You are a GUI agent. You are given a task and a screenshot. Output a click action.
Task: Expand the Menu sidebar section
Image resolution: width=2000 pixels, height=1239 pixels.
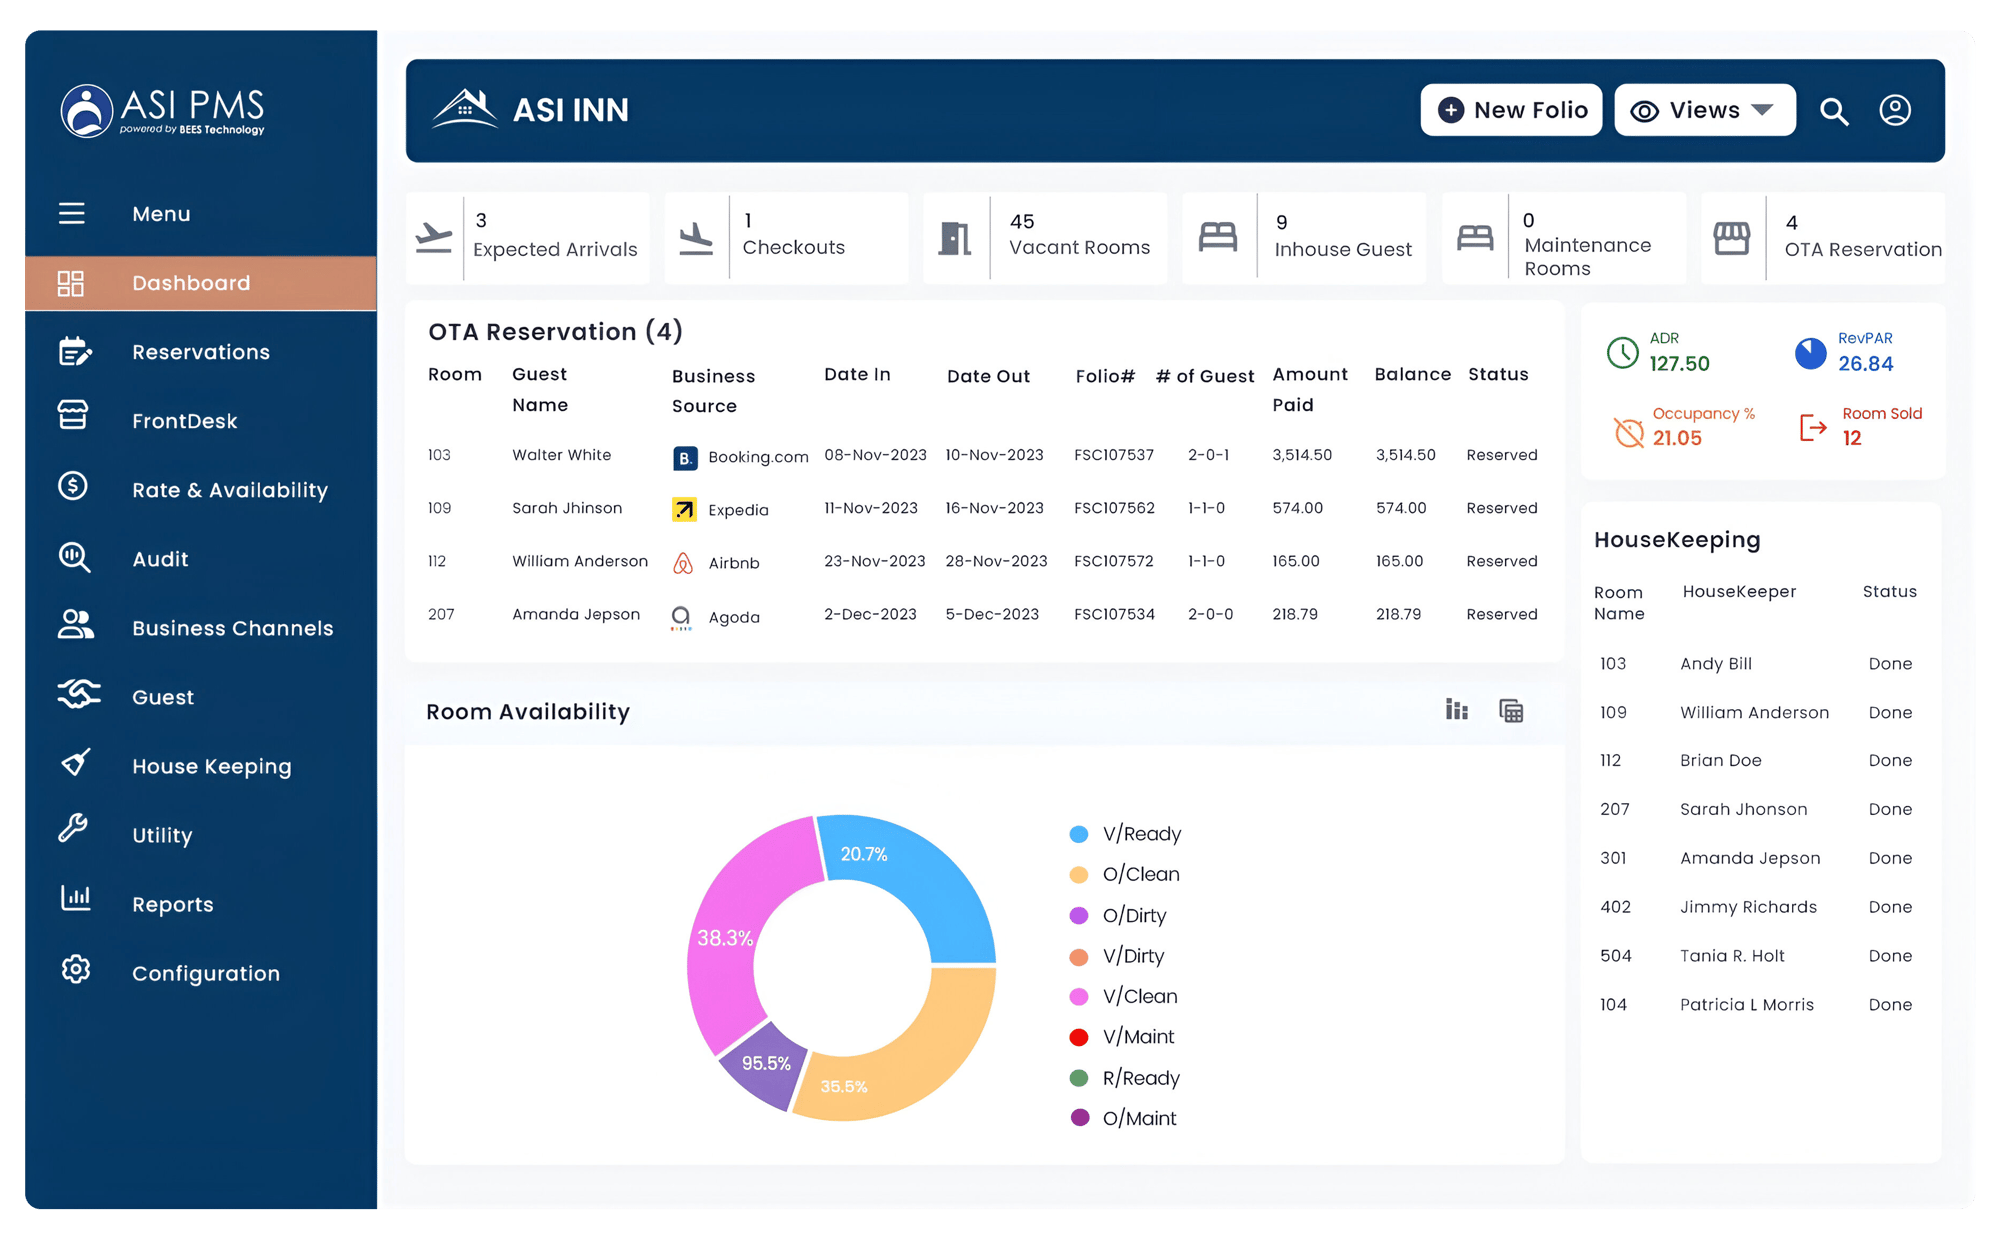tap(161, 213)
